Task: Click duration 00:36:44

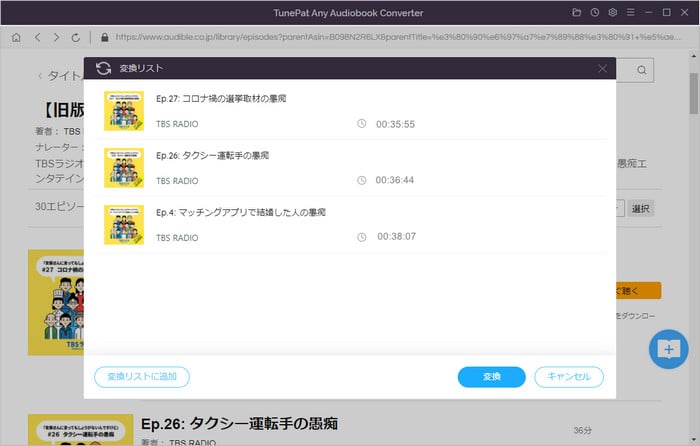Action: (x=395, y=180)
